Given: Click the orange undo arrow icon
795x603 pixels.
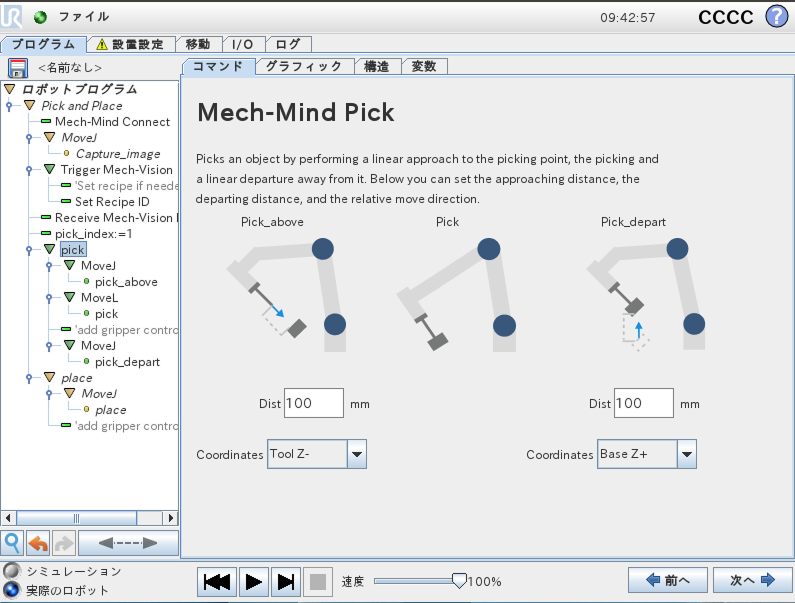Looking at the screenshot, I should click(x=38, y=543).
